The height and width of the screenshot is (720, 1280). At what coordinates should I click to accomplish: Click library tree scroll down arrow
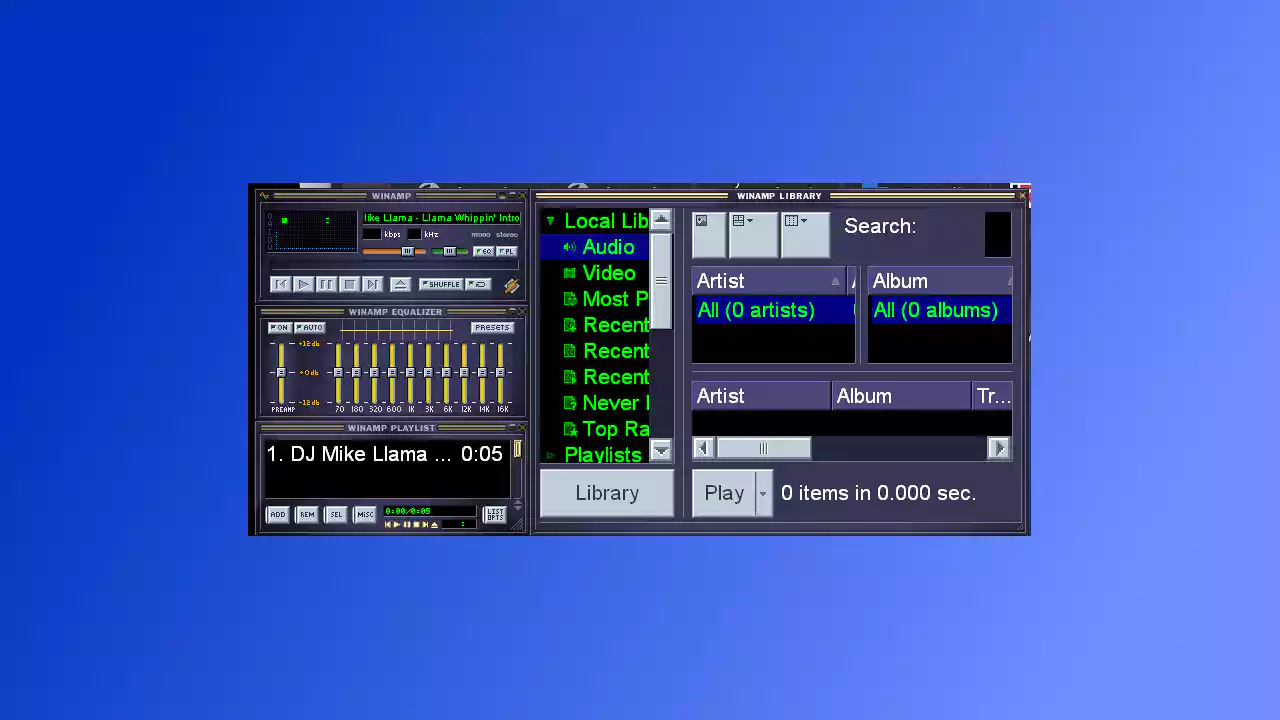coord(661,450)
